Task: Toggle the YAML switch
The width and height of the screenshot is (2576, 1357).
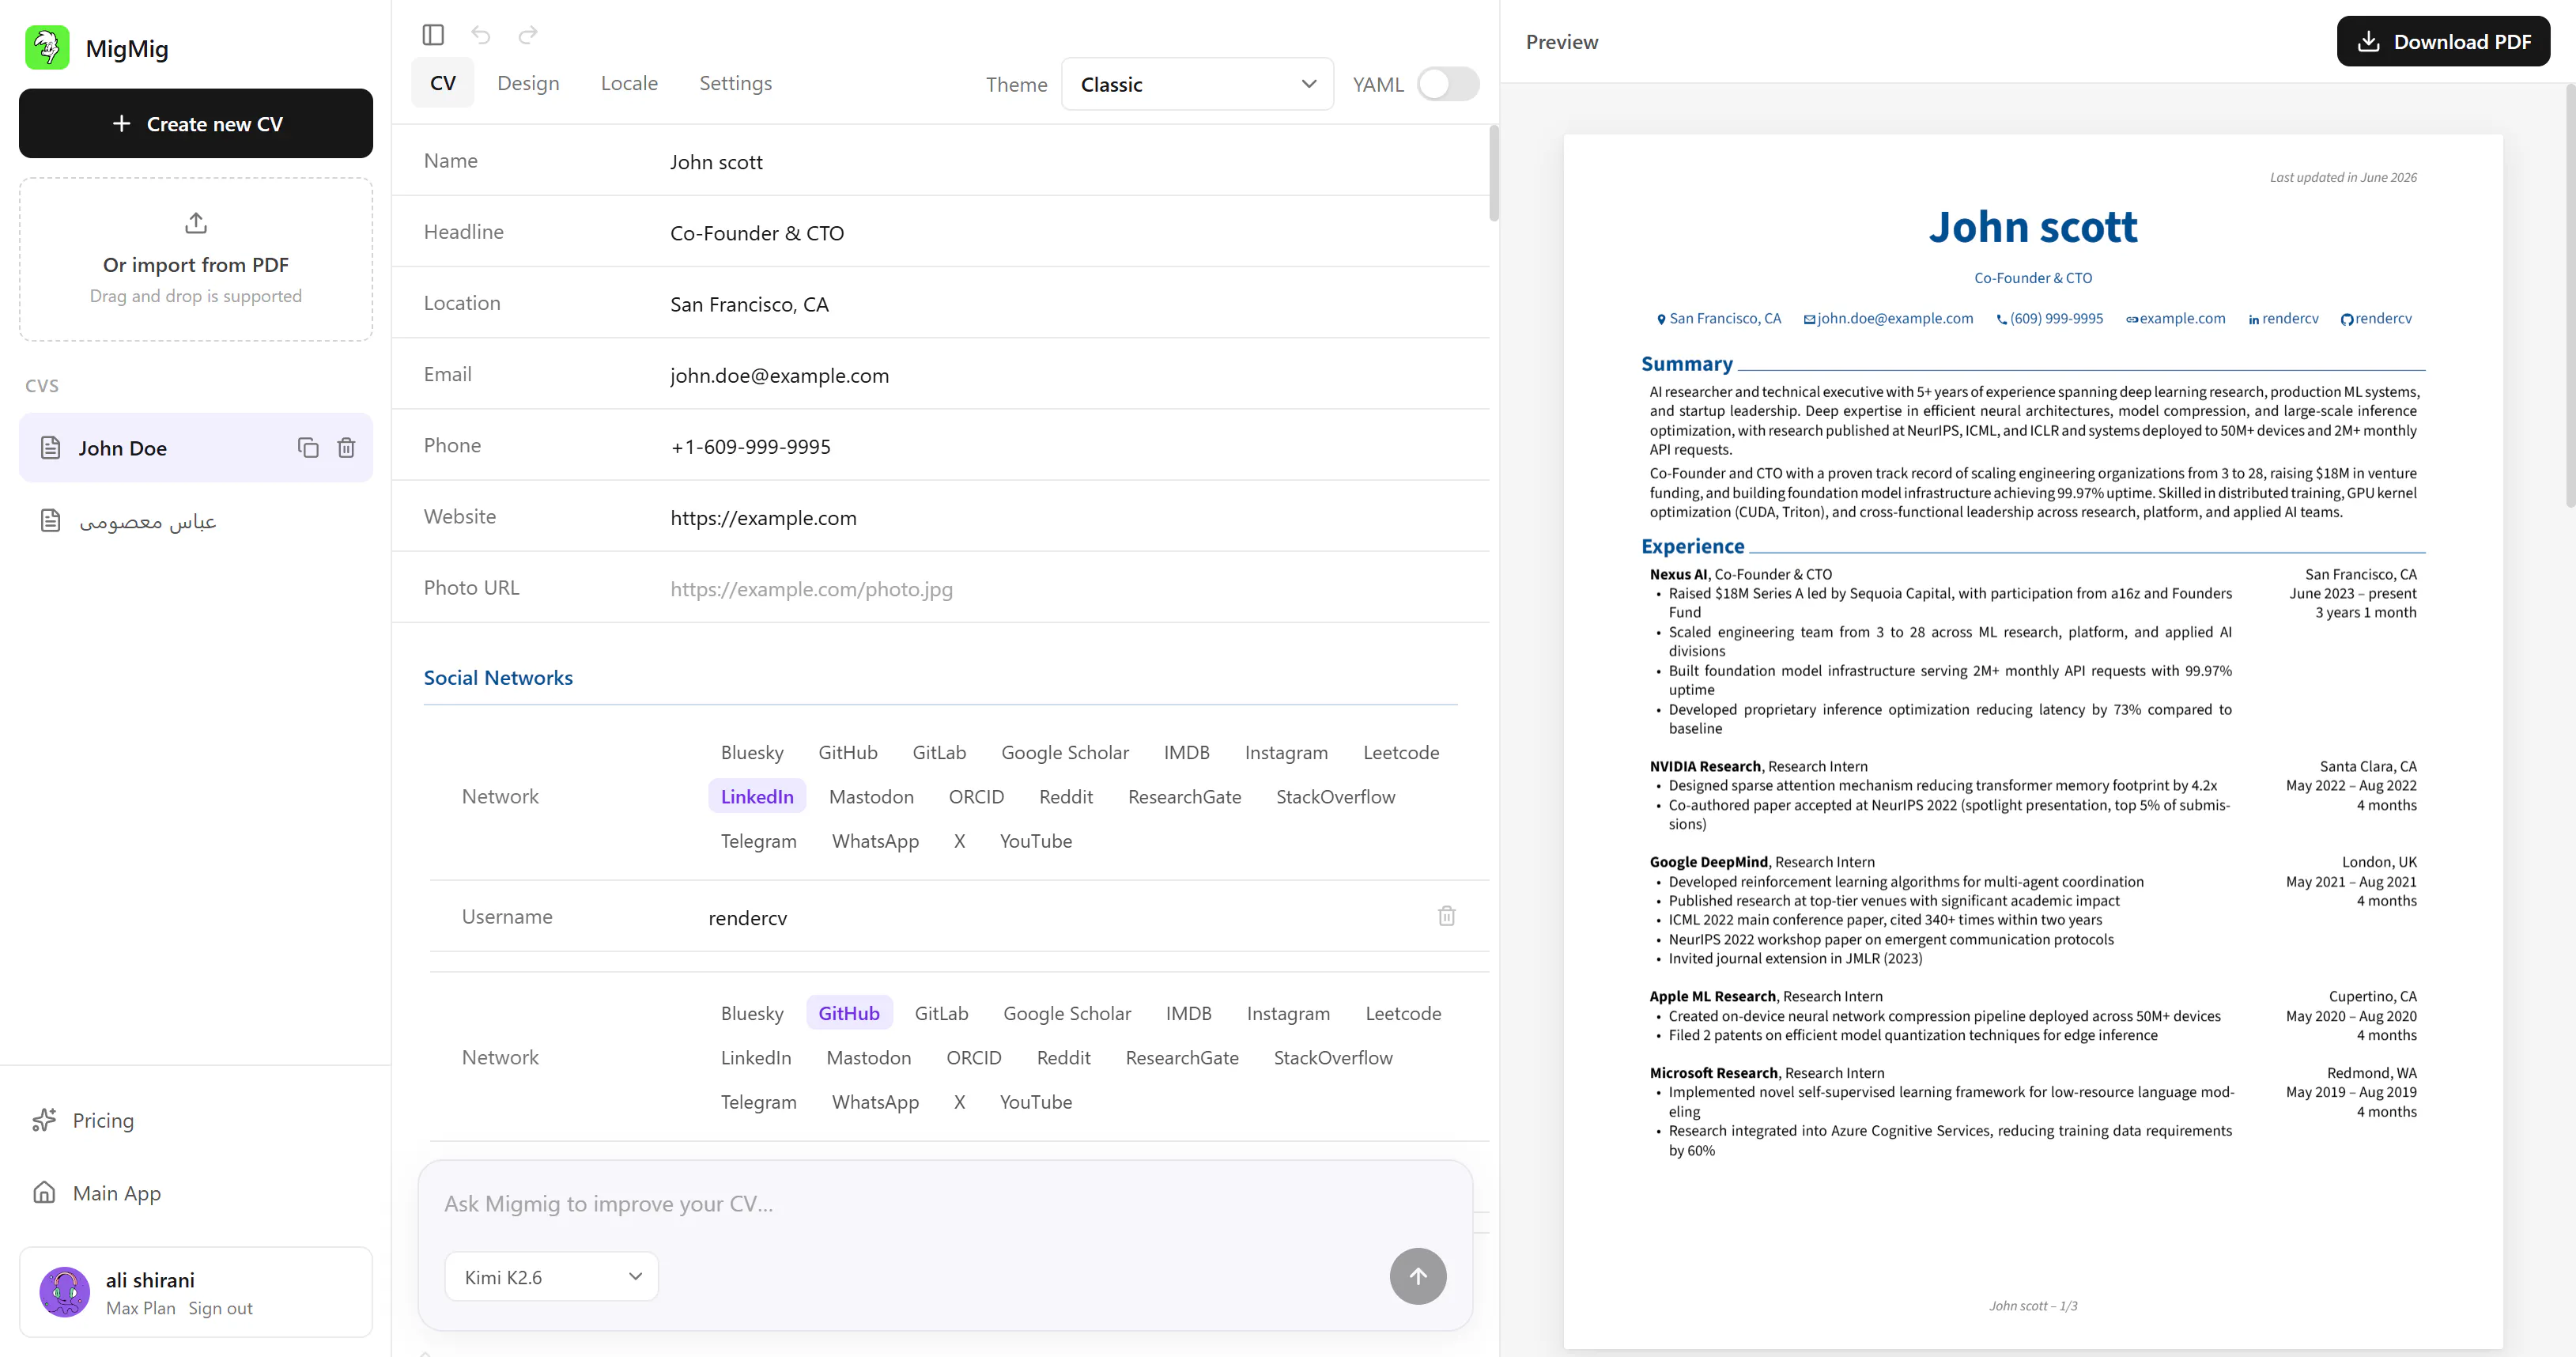Action: [x=1448, y=84]
